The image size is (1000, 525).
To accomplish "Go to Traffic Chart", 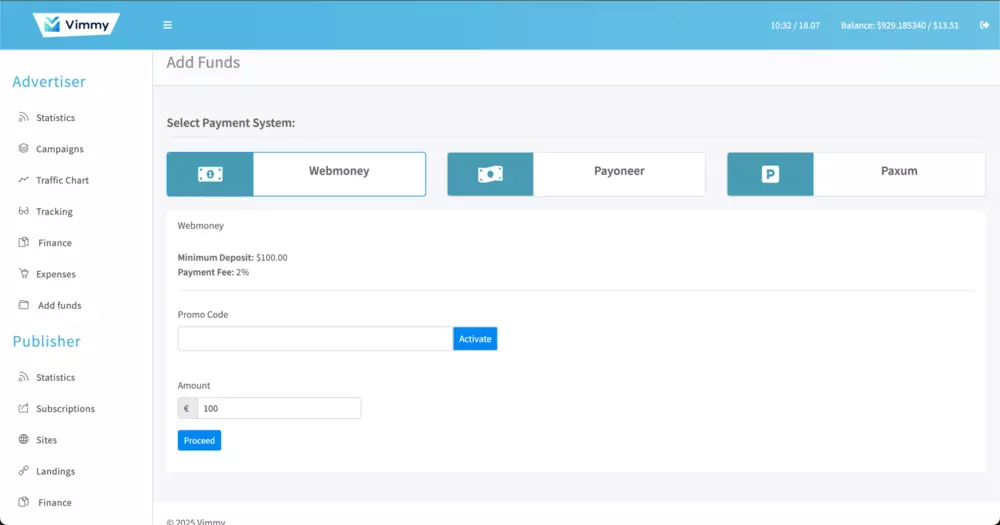I will (x=62, y=180).
